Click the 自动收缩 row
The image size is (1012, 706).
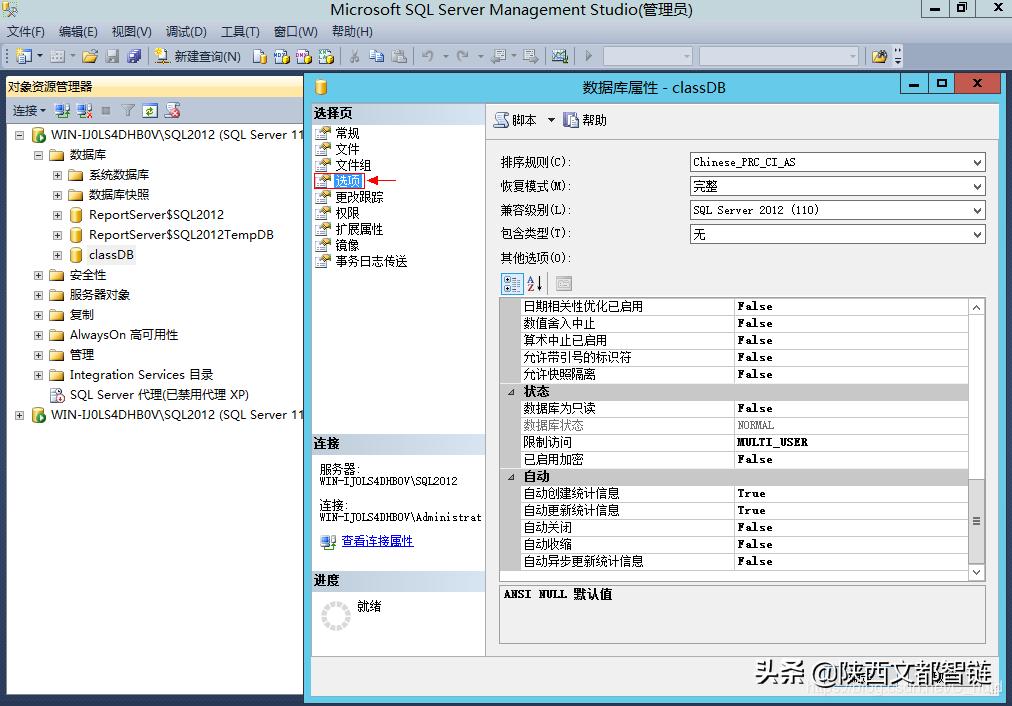pyautogui.click(x=744, y=545)
